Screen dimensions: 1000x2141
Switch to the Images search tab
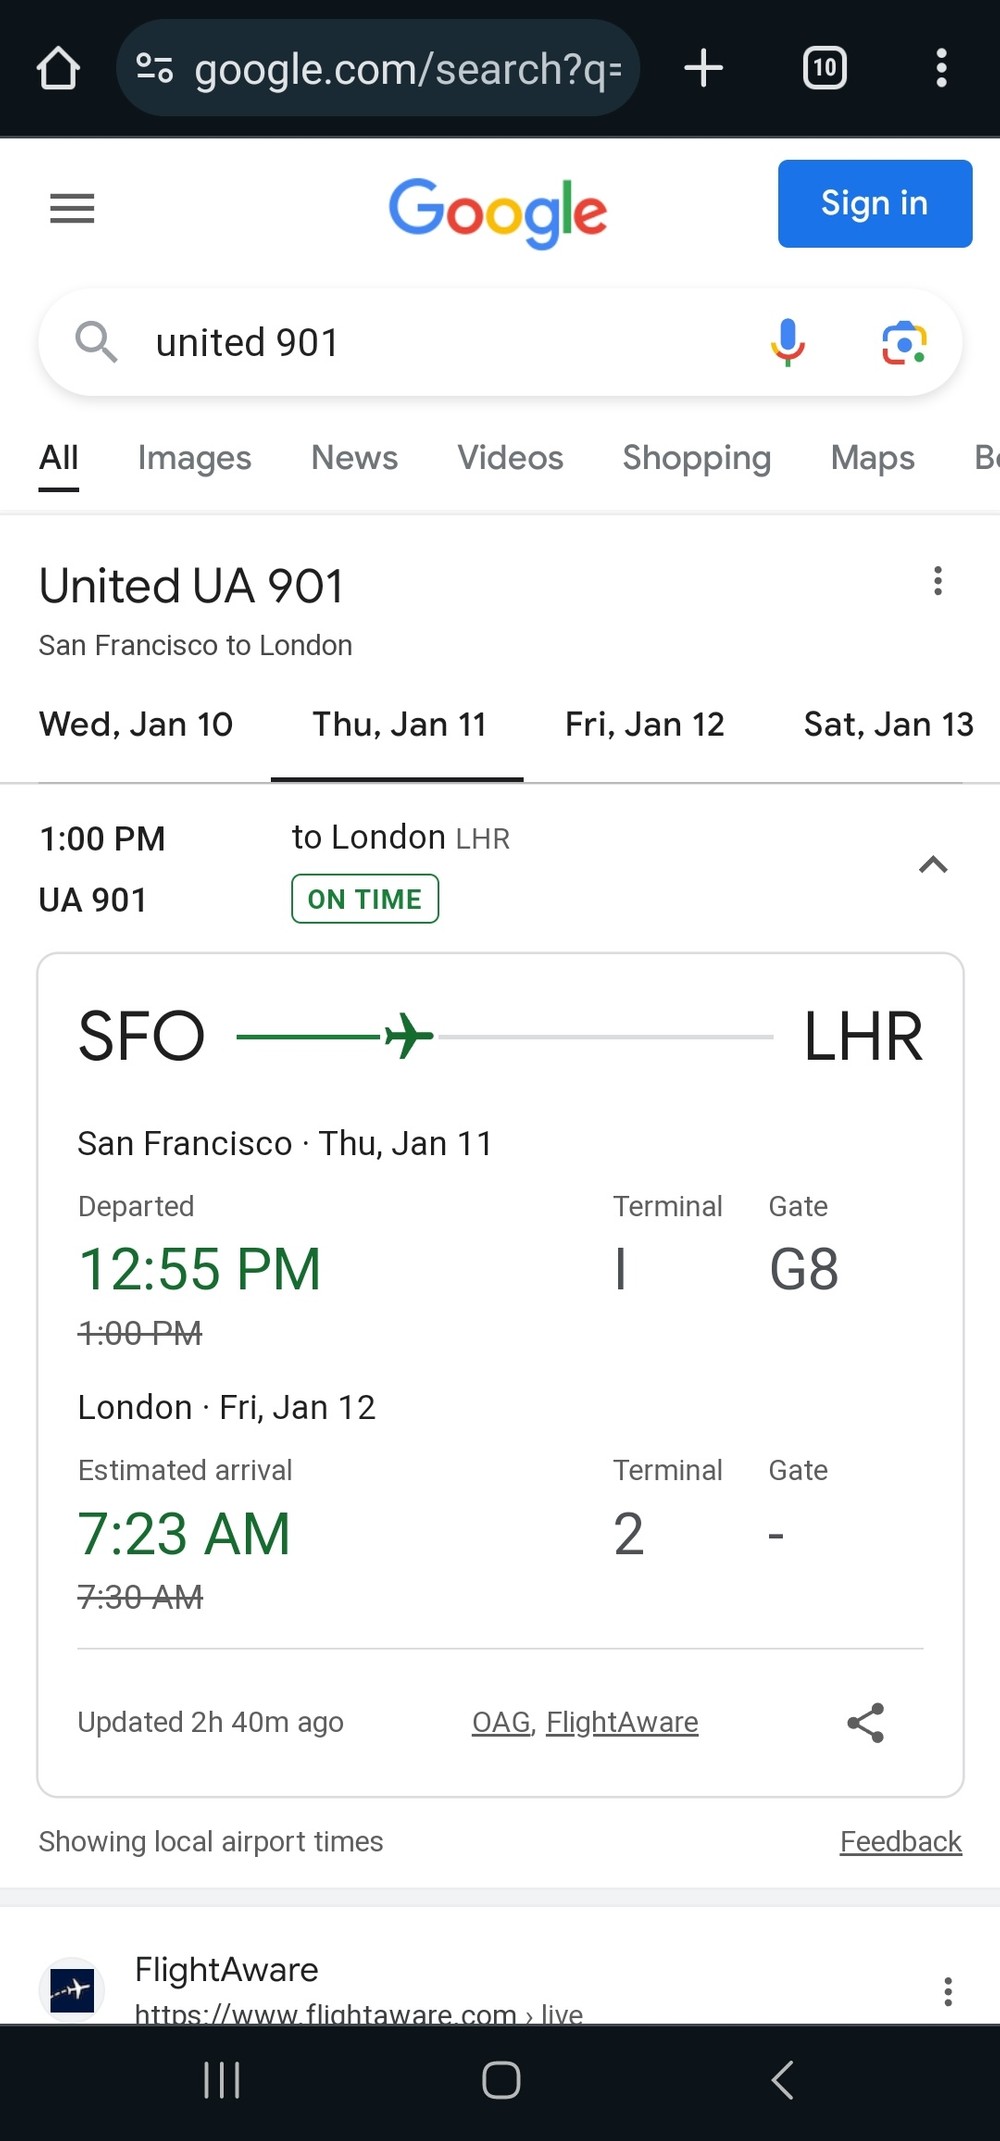coord(194,458)
